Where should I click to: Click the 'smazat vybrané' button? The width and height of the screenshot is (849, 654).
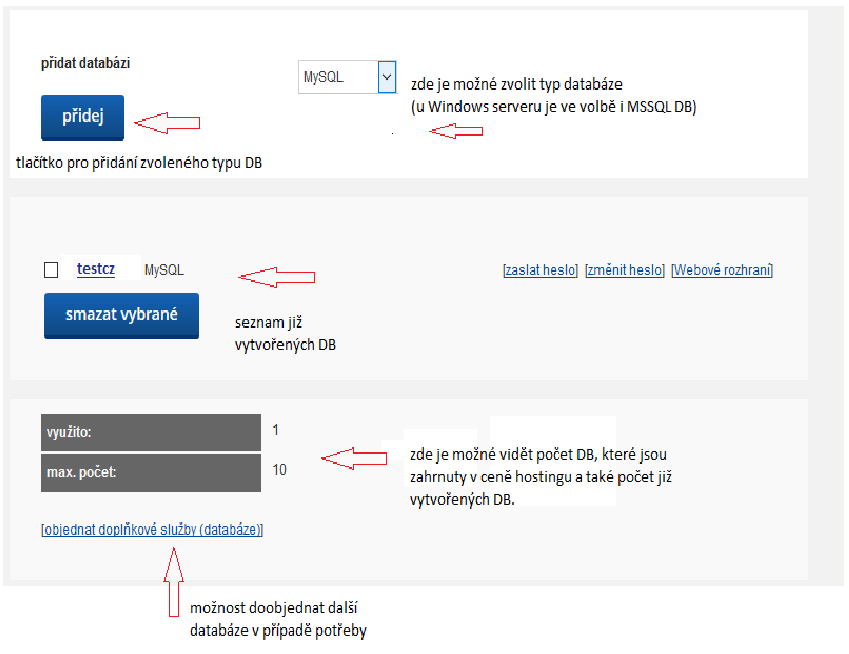[121, 316]
